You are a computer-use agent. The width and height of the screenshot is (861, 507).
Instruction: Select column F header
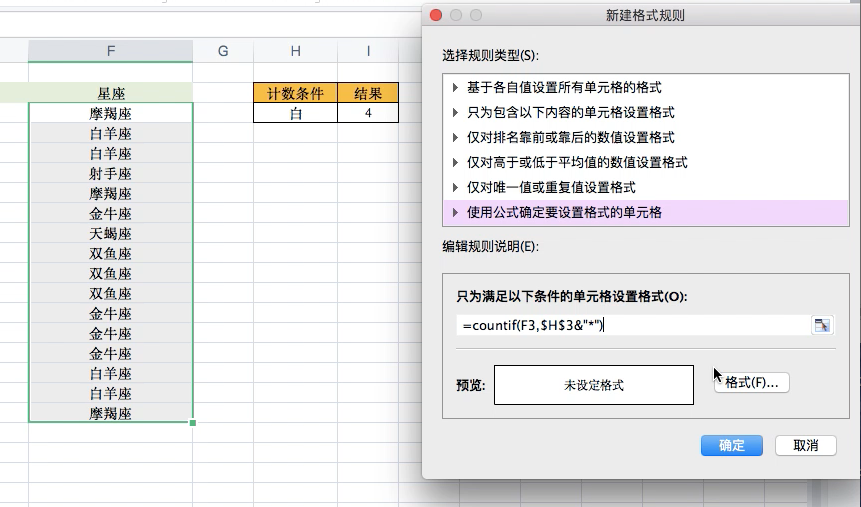point(110,51)
